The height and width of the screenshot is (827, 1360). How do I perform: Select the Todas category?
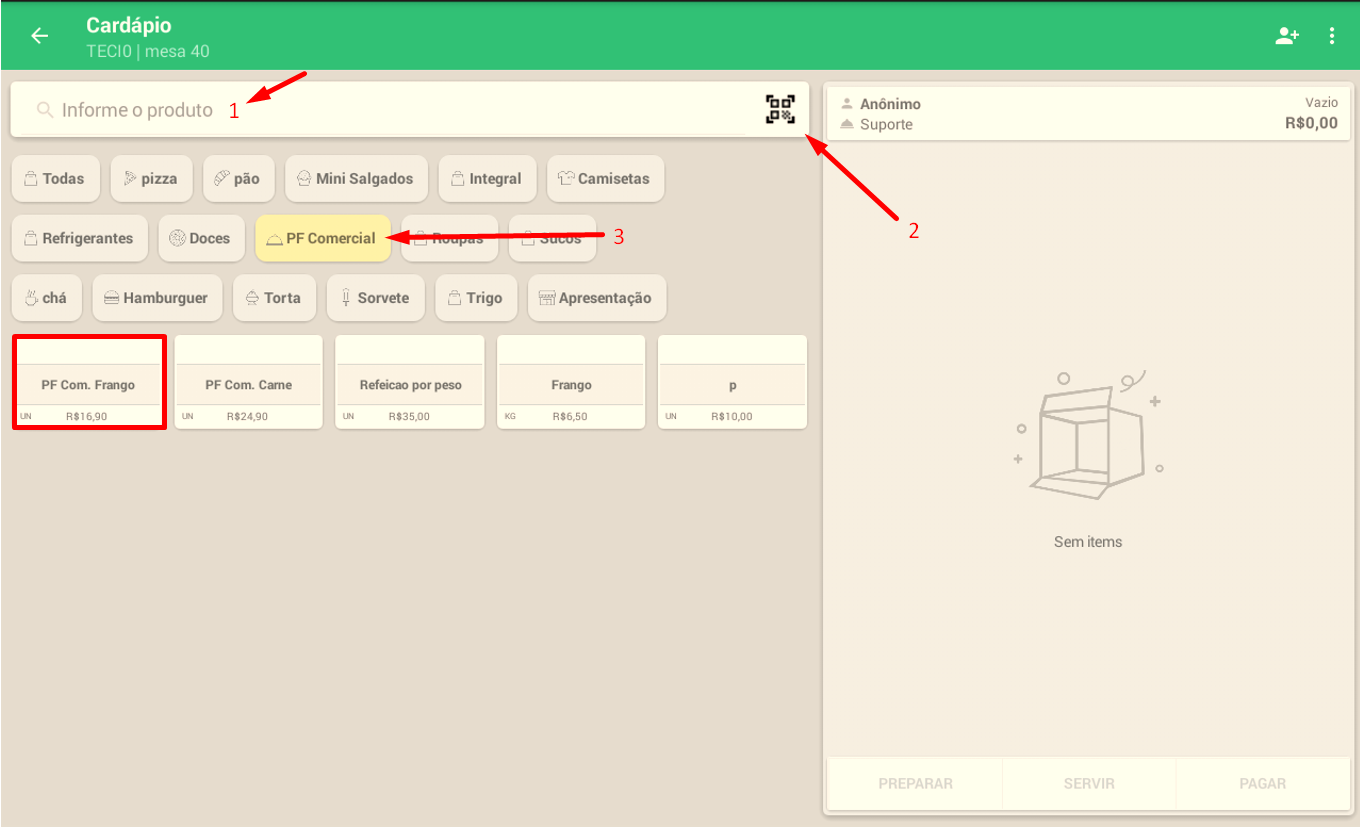pos(55,179)
